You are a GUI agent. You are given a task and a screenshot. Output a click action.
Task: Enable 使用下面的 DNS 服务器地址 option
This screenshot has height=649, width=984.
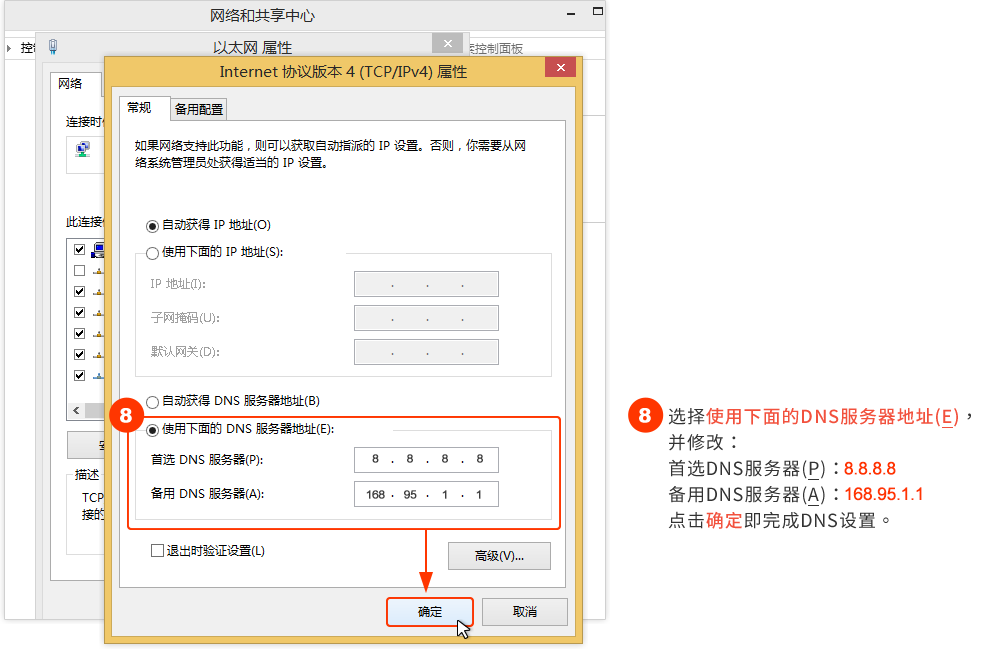[152, 429]
